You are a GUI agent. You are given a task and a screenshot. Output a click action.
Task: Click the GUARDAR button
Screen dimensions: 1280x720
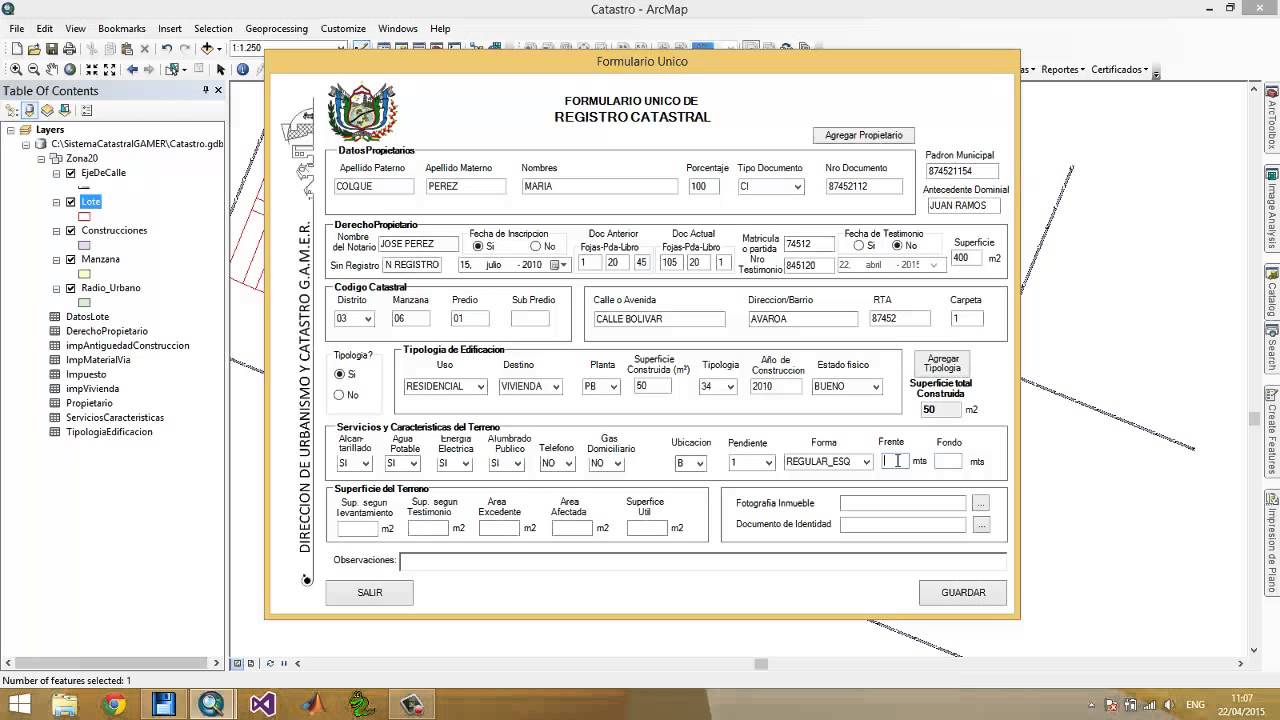pos(963,593)
